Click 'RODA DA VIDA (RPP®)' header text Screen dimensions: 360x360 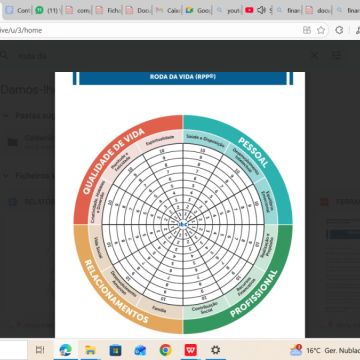coord(183,77)
